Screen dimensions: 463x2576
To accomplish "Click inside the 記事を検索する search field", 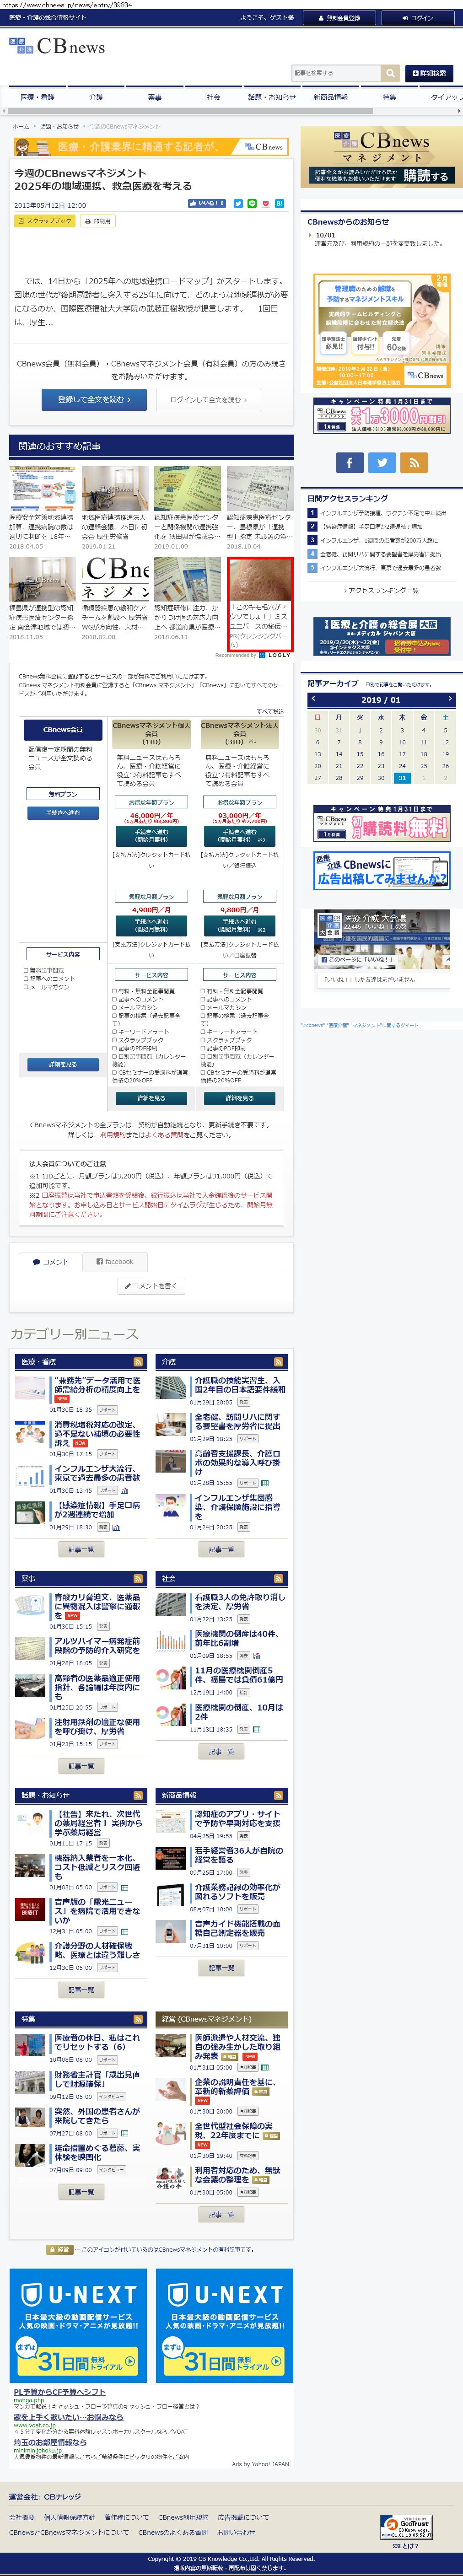I will (x=336, y=73).
